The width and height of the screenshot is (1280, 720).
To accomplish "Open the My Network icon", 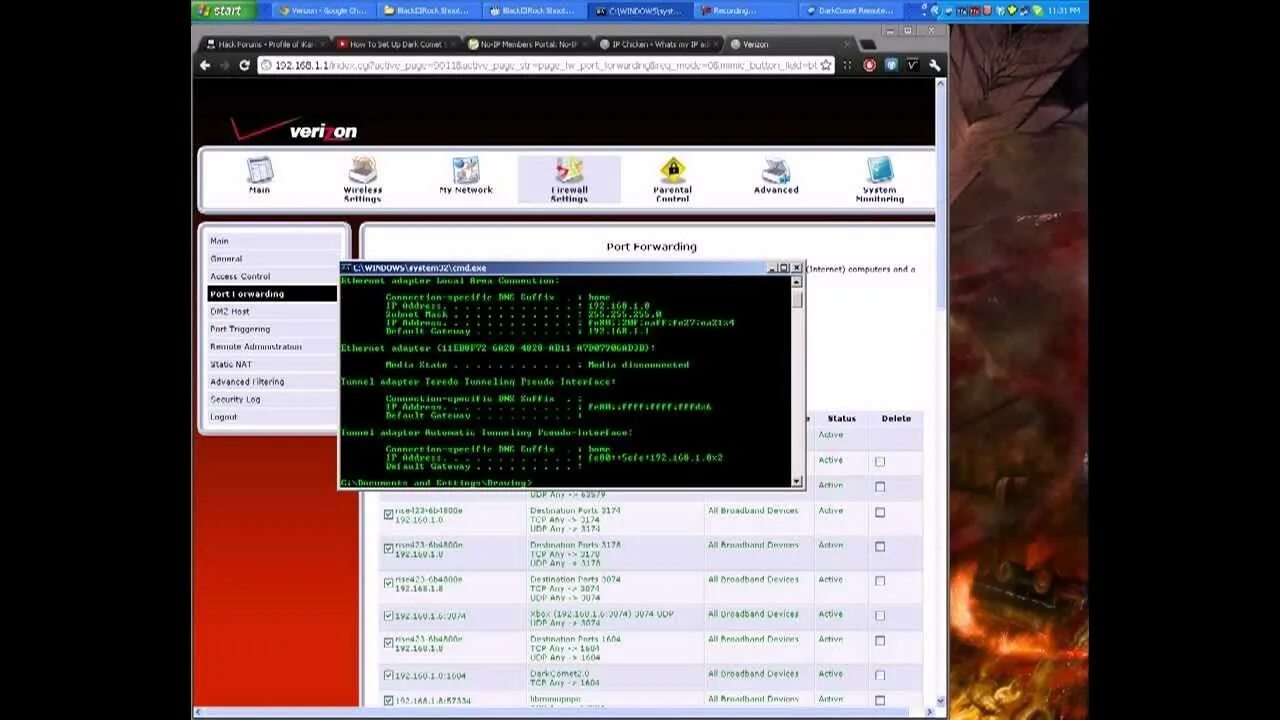I will coord(466,176).
